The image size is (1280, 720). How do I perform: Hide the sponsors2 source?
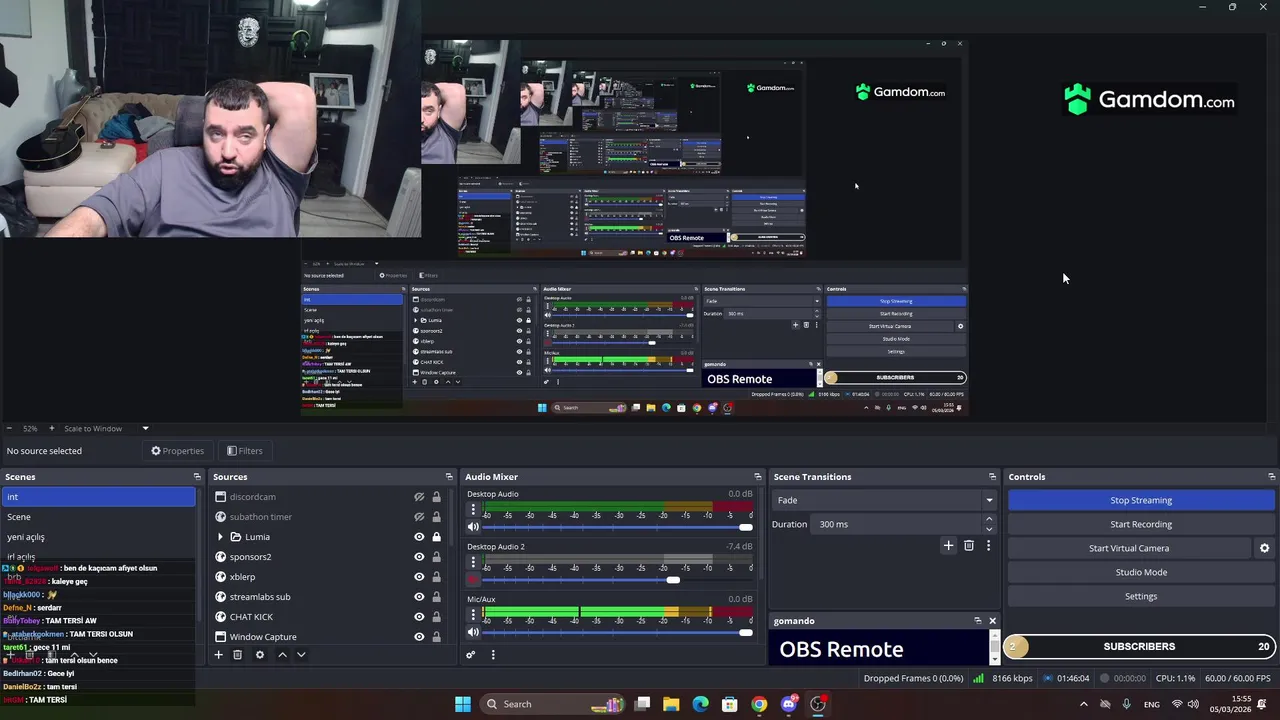[x=419, y=557]
